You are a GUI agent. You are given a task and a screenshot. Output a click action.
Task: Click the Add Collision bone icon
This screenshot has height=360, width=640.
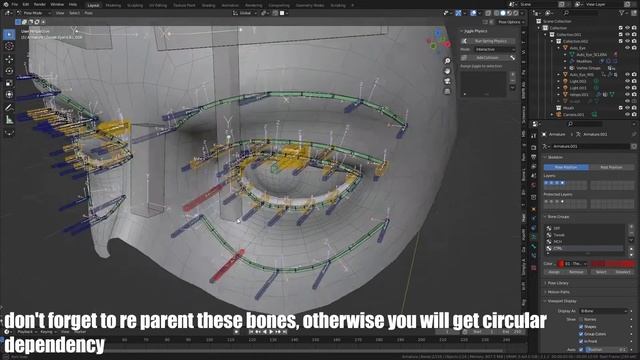513,58
